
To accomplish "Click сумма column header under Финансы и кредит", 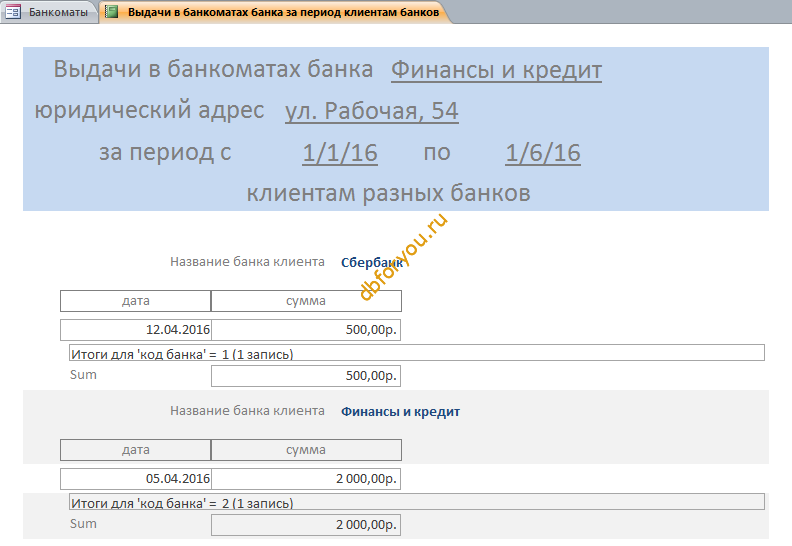I will tap(306, 450).
